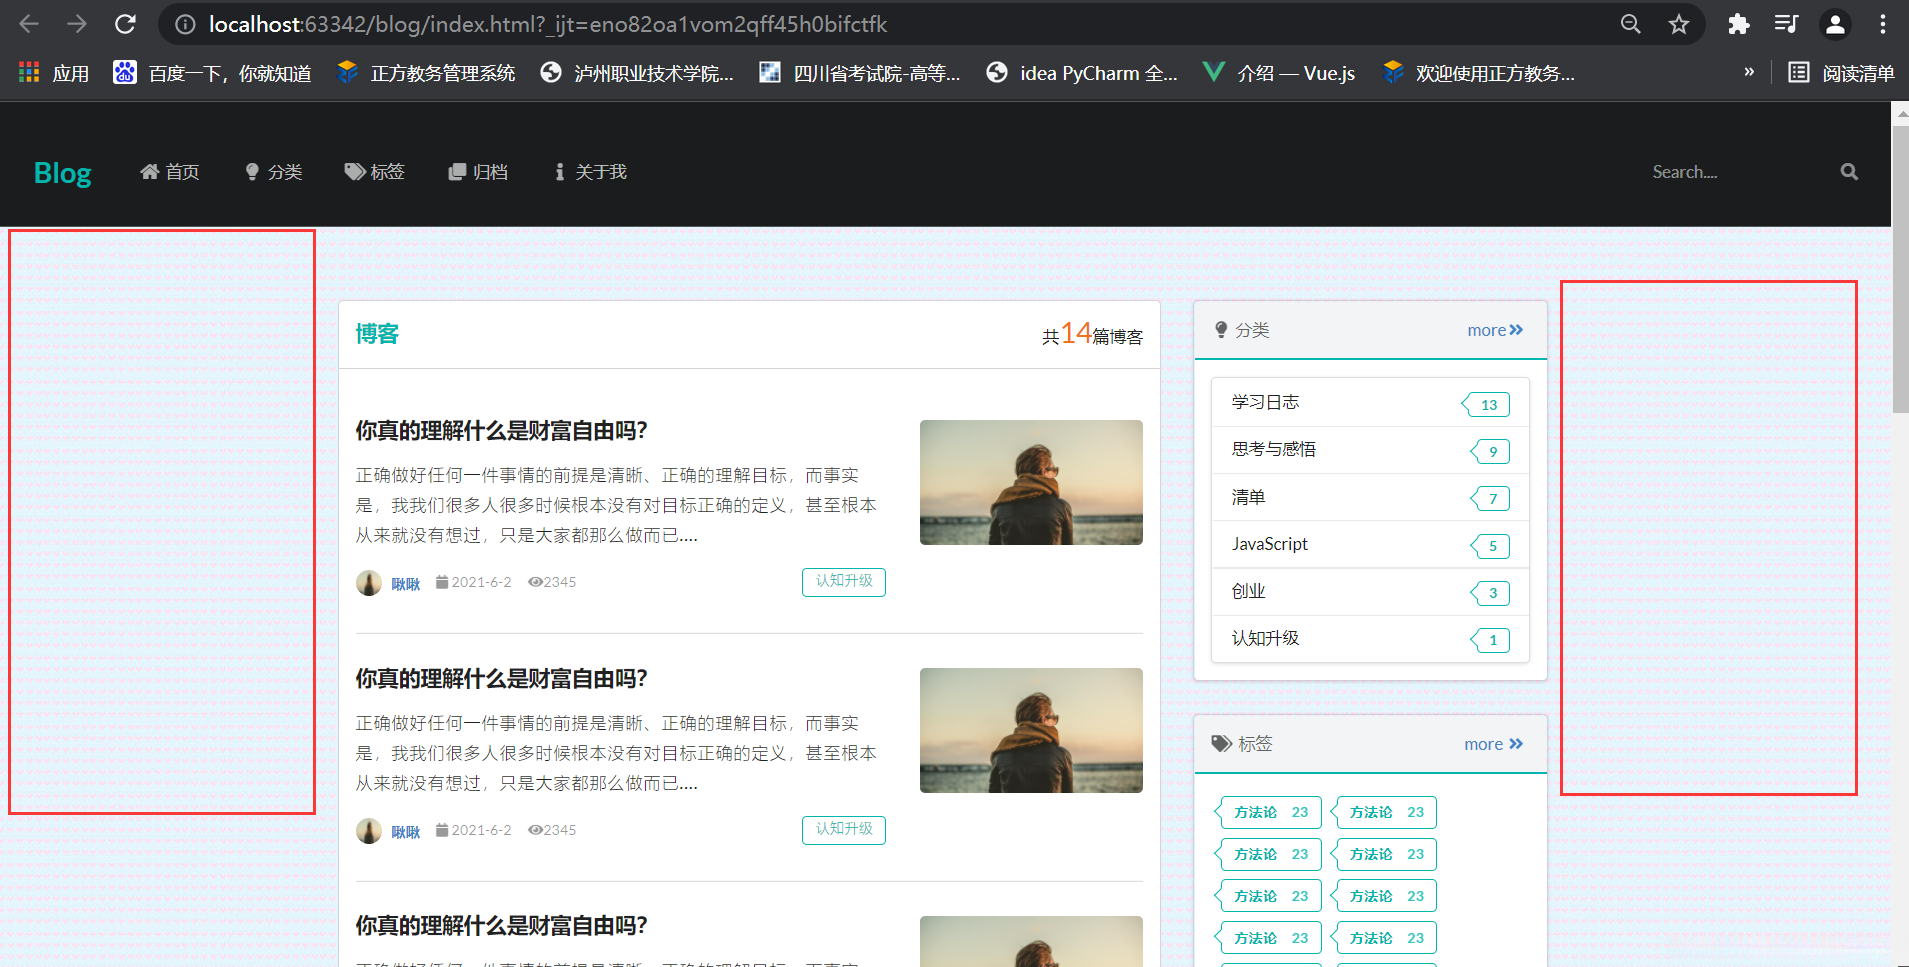This screenshot has height=967, width=1909.
Task: Open the 创业 category
Action: point(1370,592)
